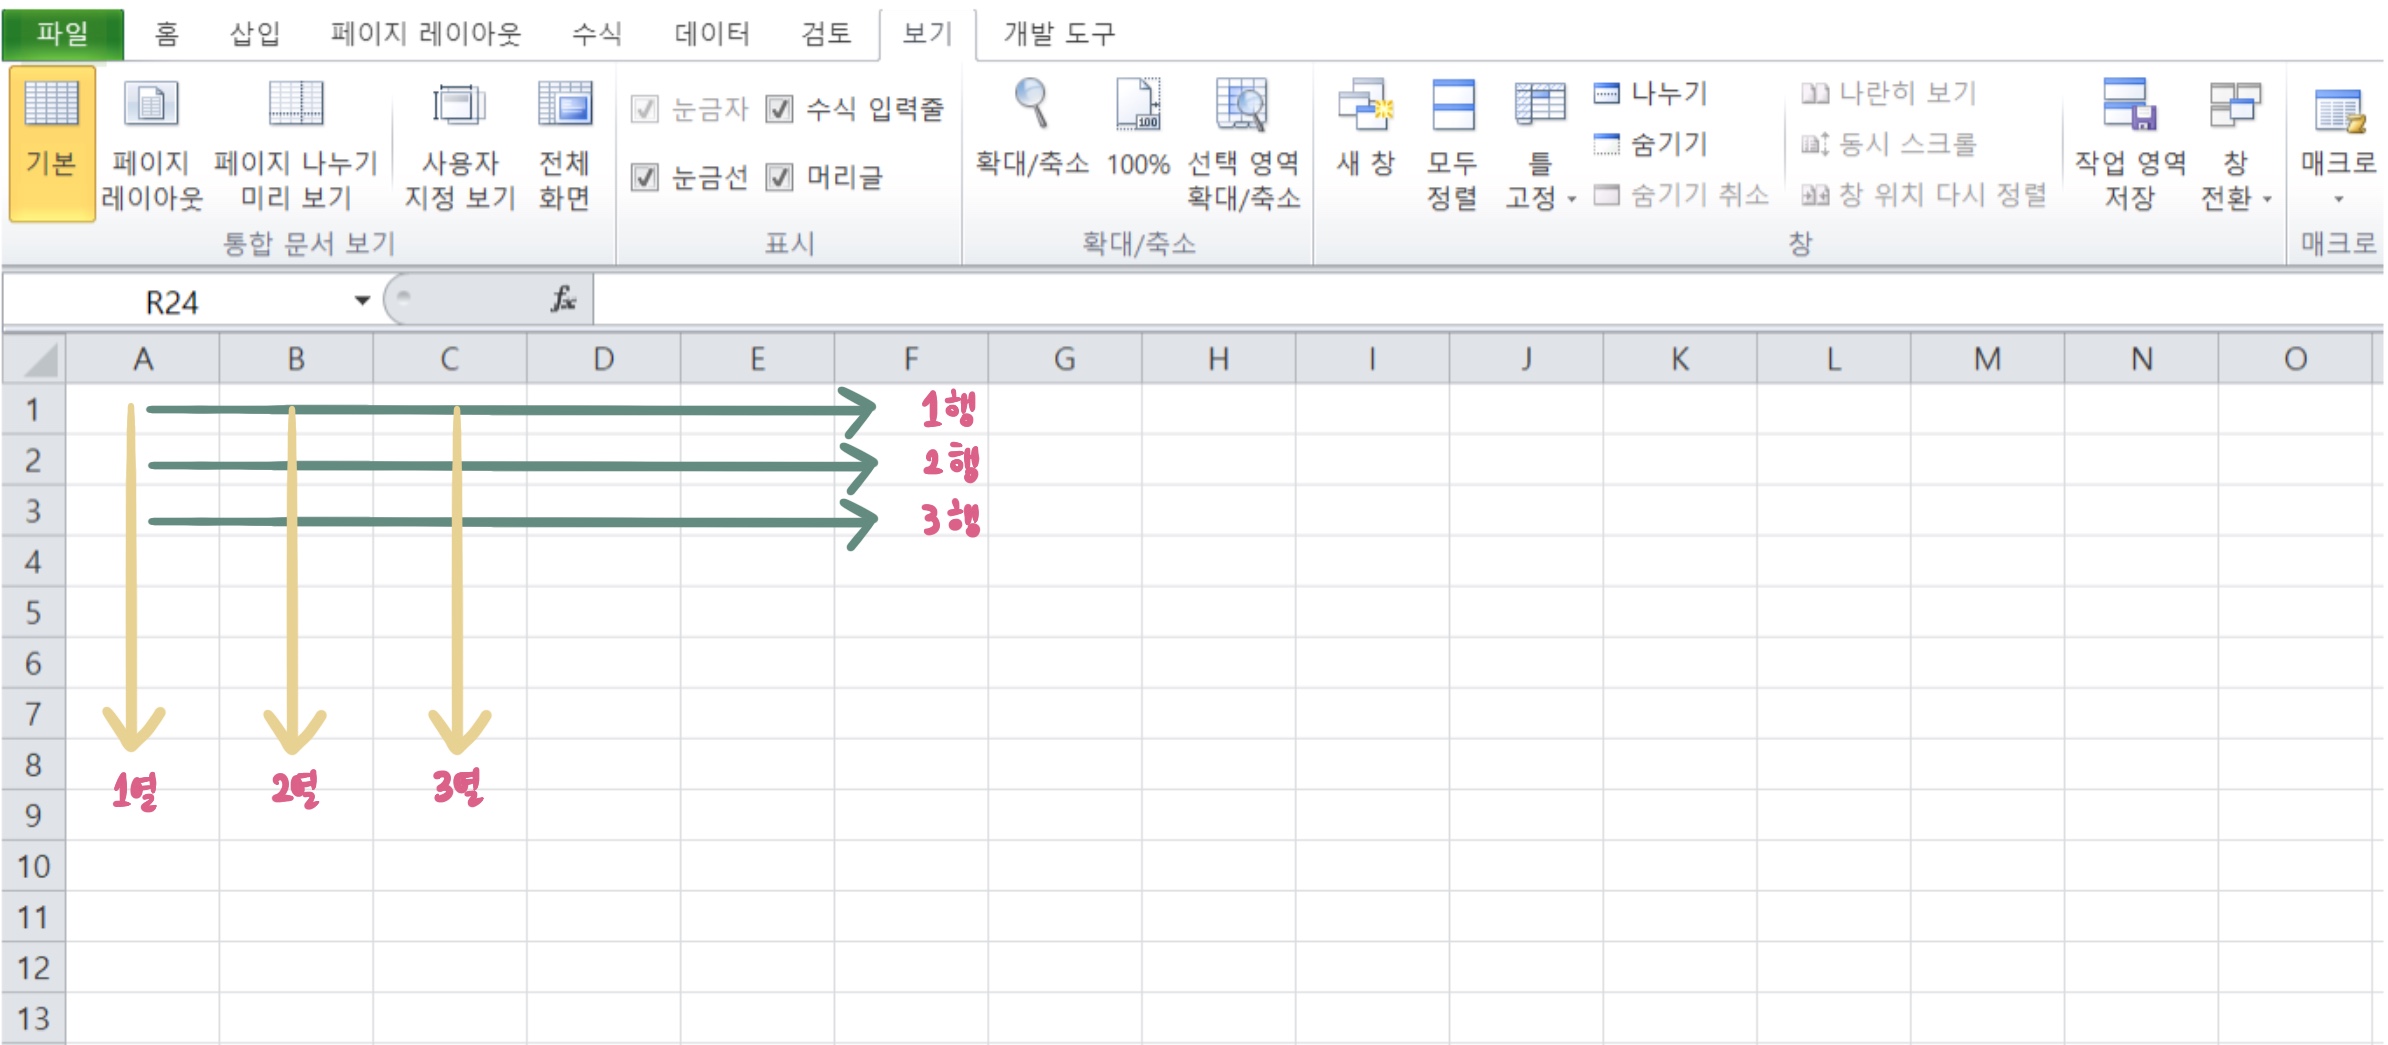Open 페이지 레이아웃 view

tap(151, 143)
